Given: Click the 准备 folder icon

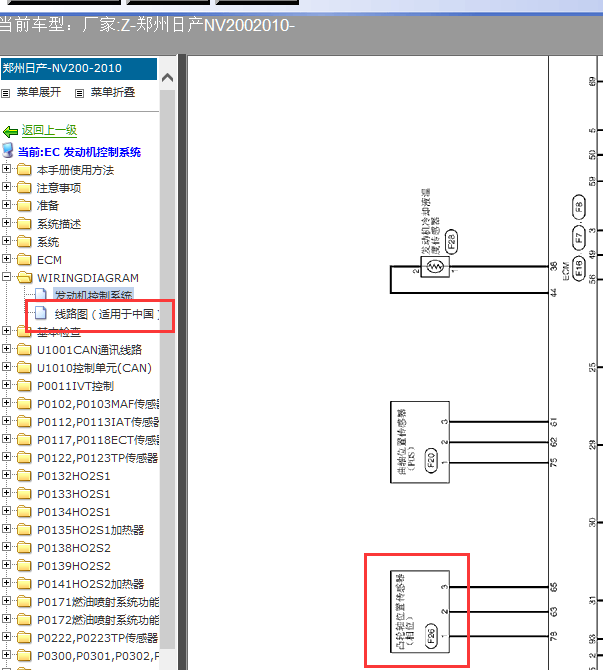Looking at the screenshot, I should tap(24, 206).
